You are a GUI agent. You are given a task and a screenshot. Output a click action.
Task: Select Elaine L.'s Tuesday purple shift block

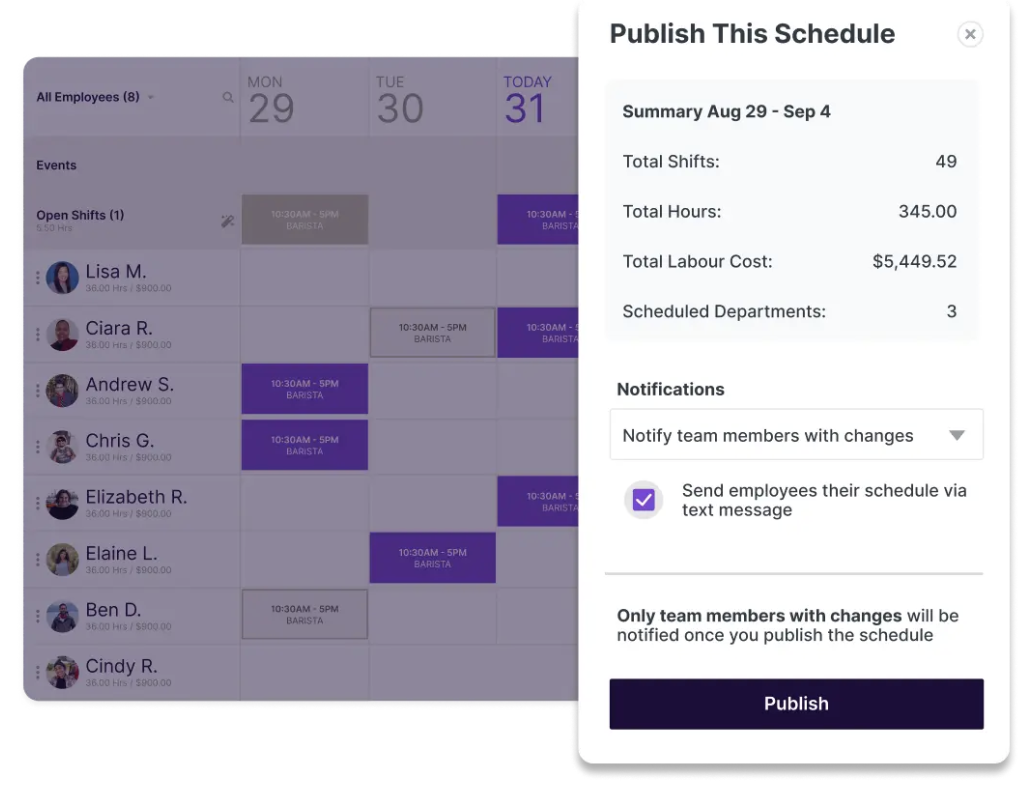(x=432, y=558)
